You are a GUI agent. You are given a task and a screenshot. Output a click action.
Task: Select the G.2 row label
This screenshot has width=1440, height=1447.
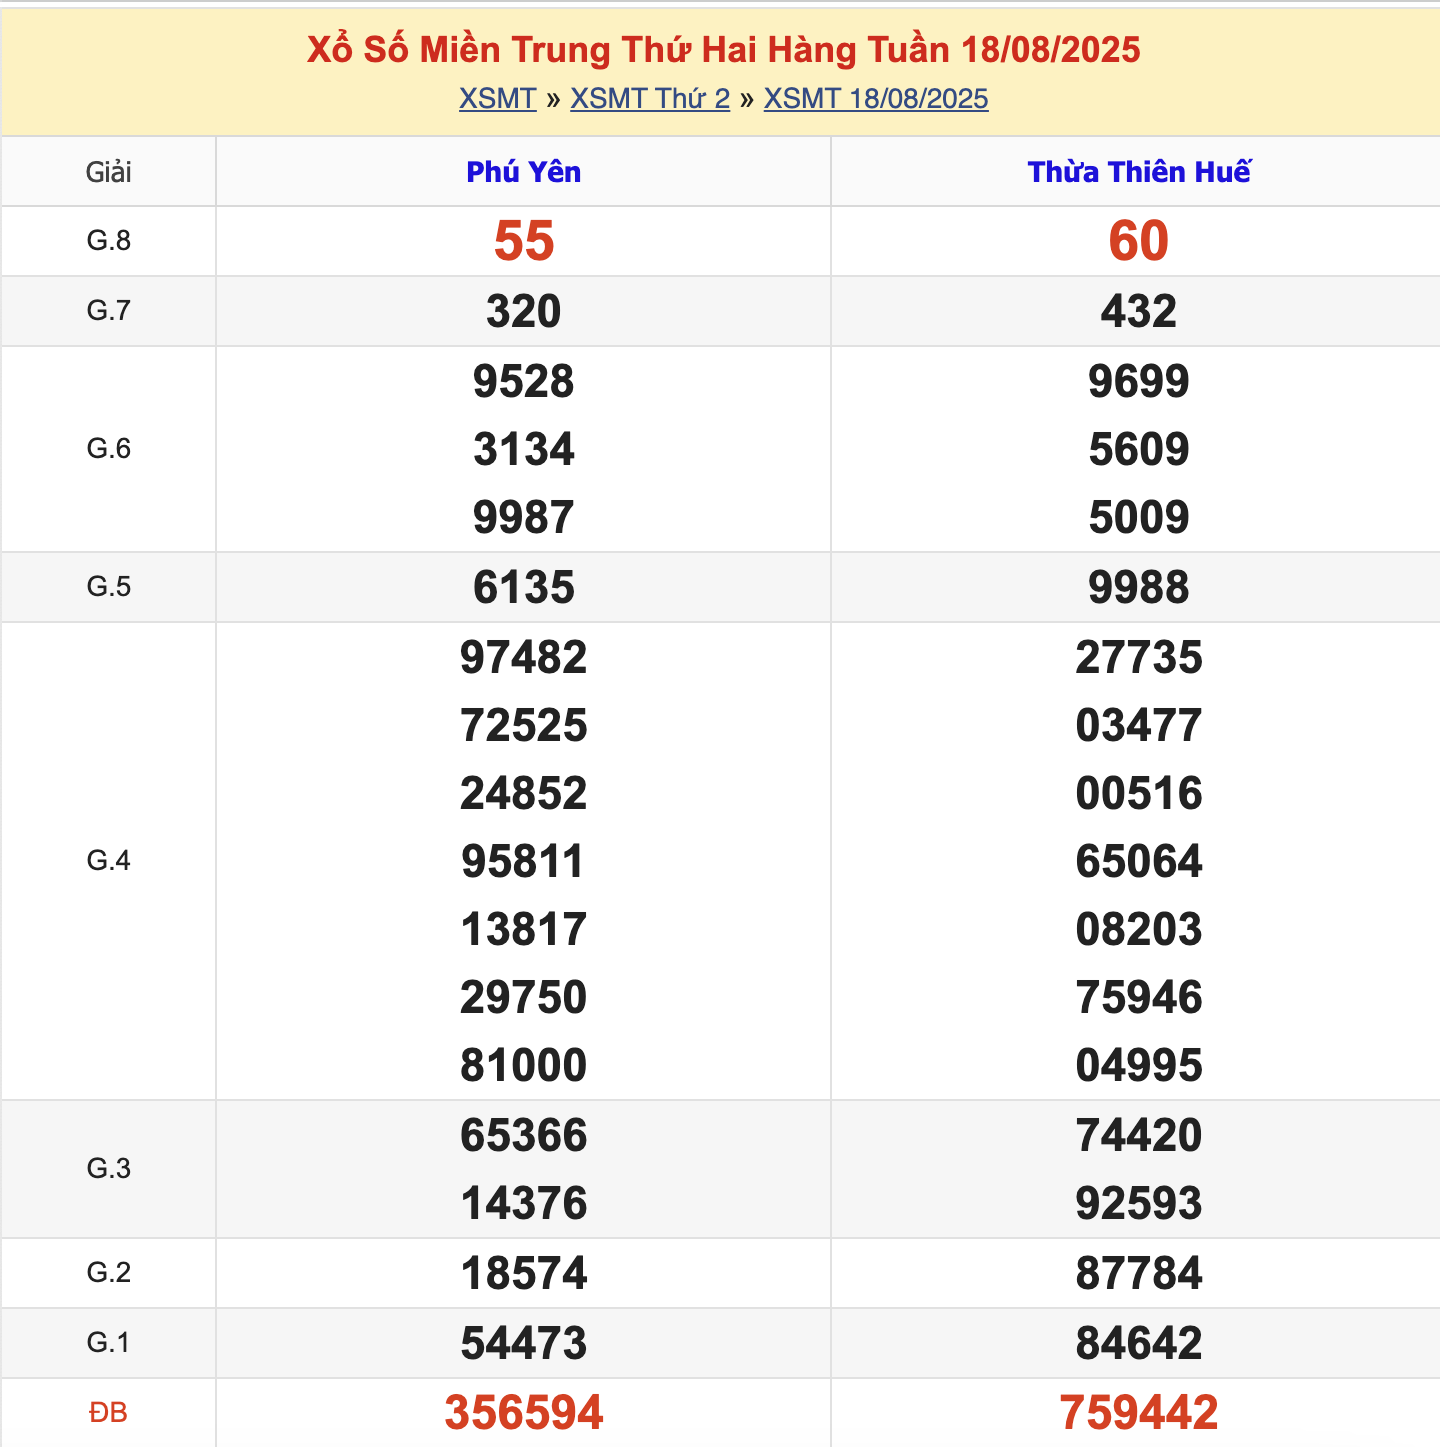point(108,1272)
